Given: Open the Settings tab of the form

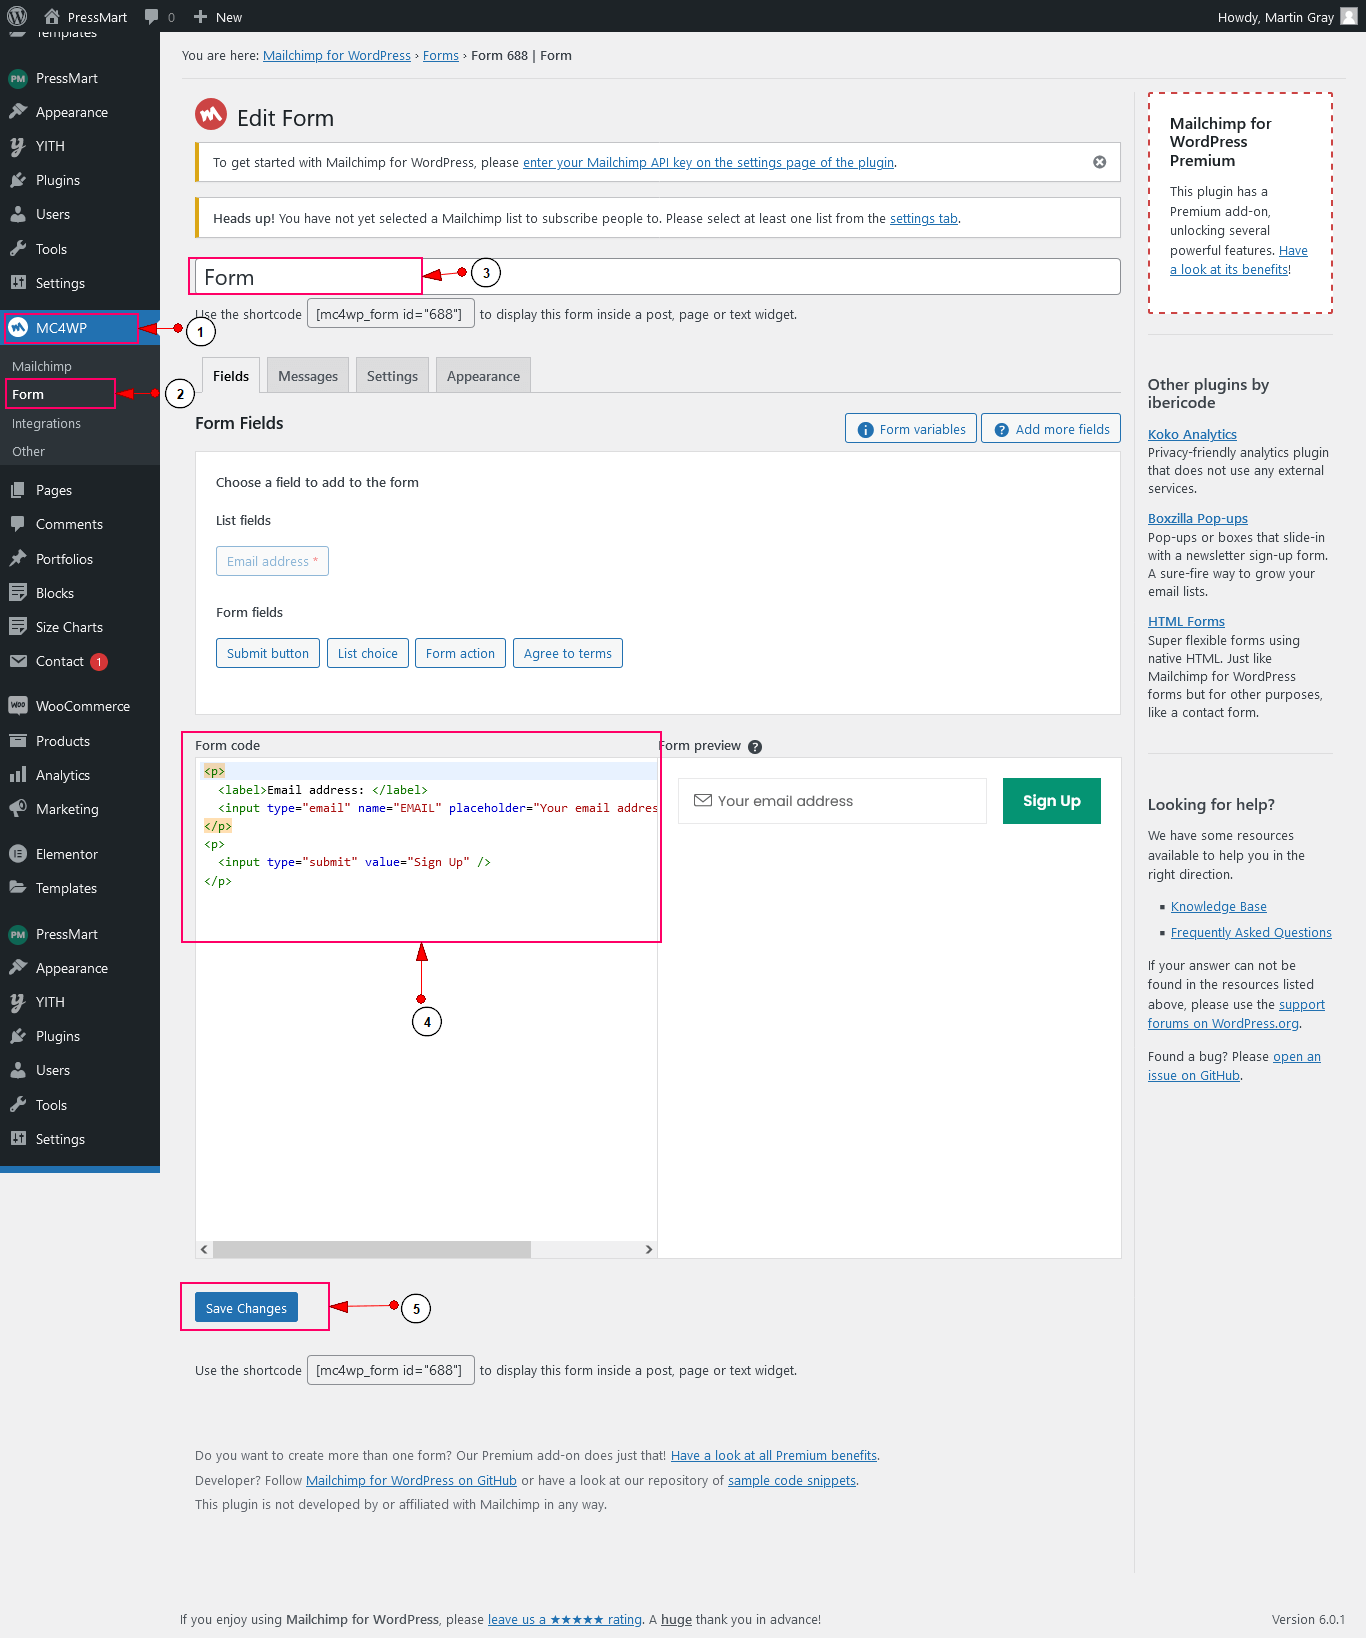Looking at the screenshot, I should (x=392, y=376).
